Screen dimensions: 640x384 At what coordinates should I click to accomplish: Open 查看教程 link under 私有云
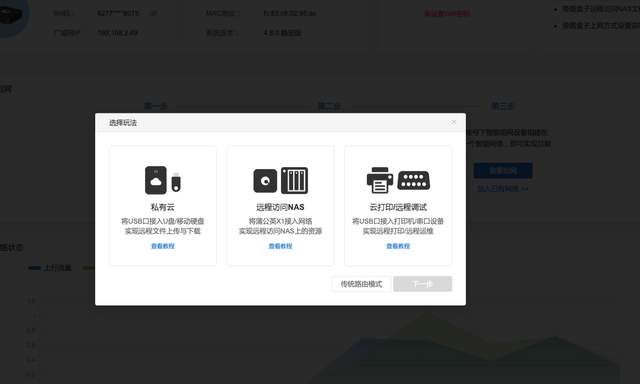[x=162, y=246]
